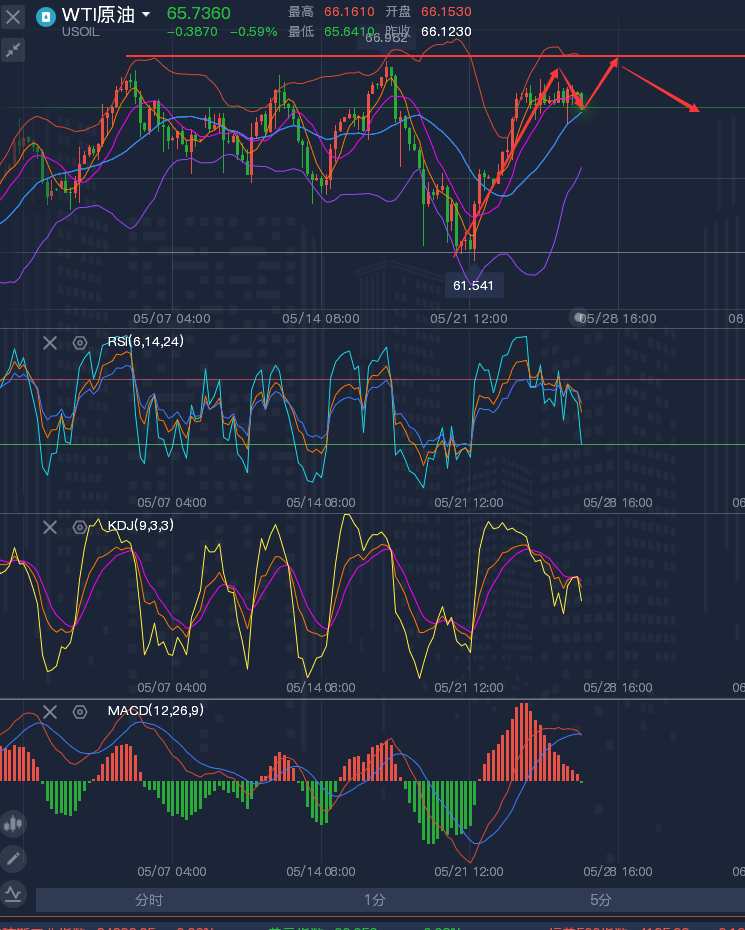The image size is (745, 930).
Task: Remove the MACD indicator panel
Action: point(49,712)
